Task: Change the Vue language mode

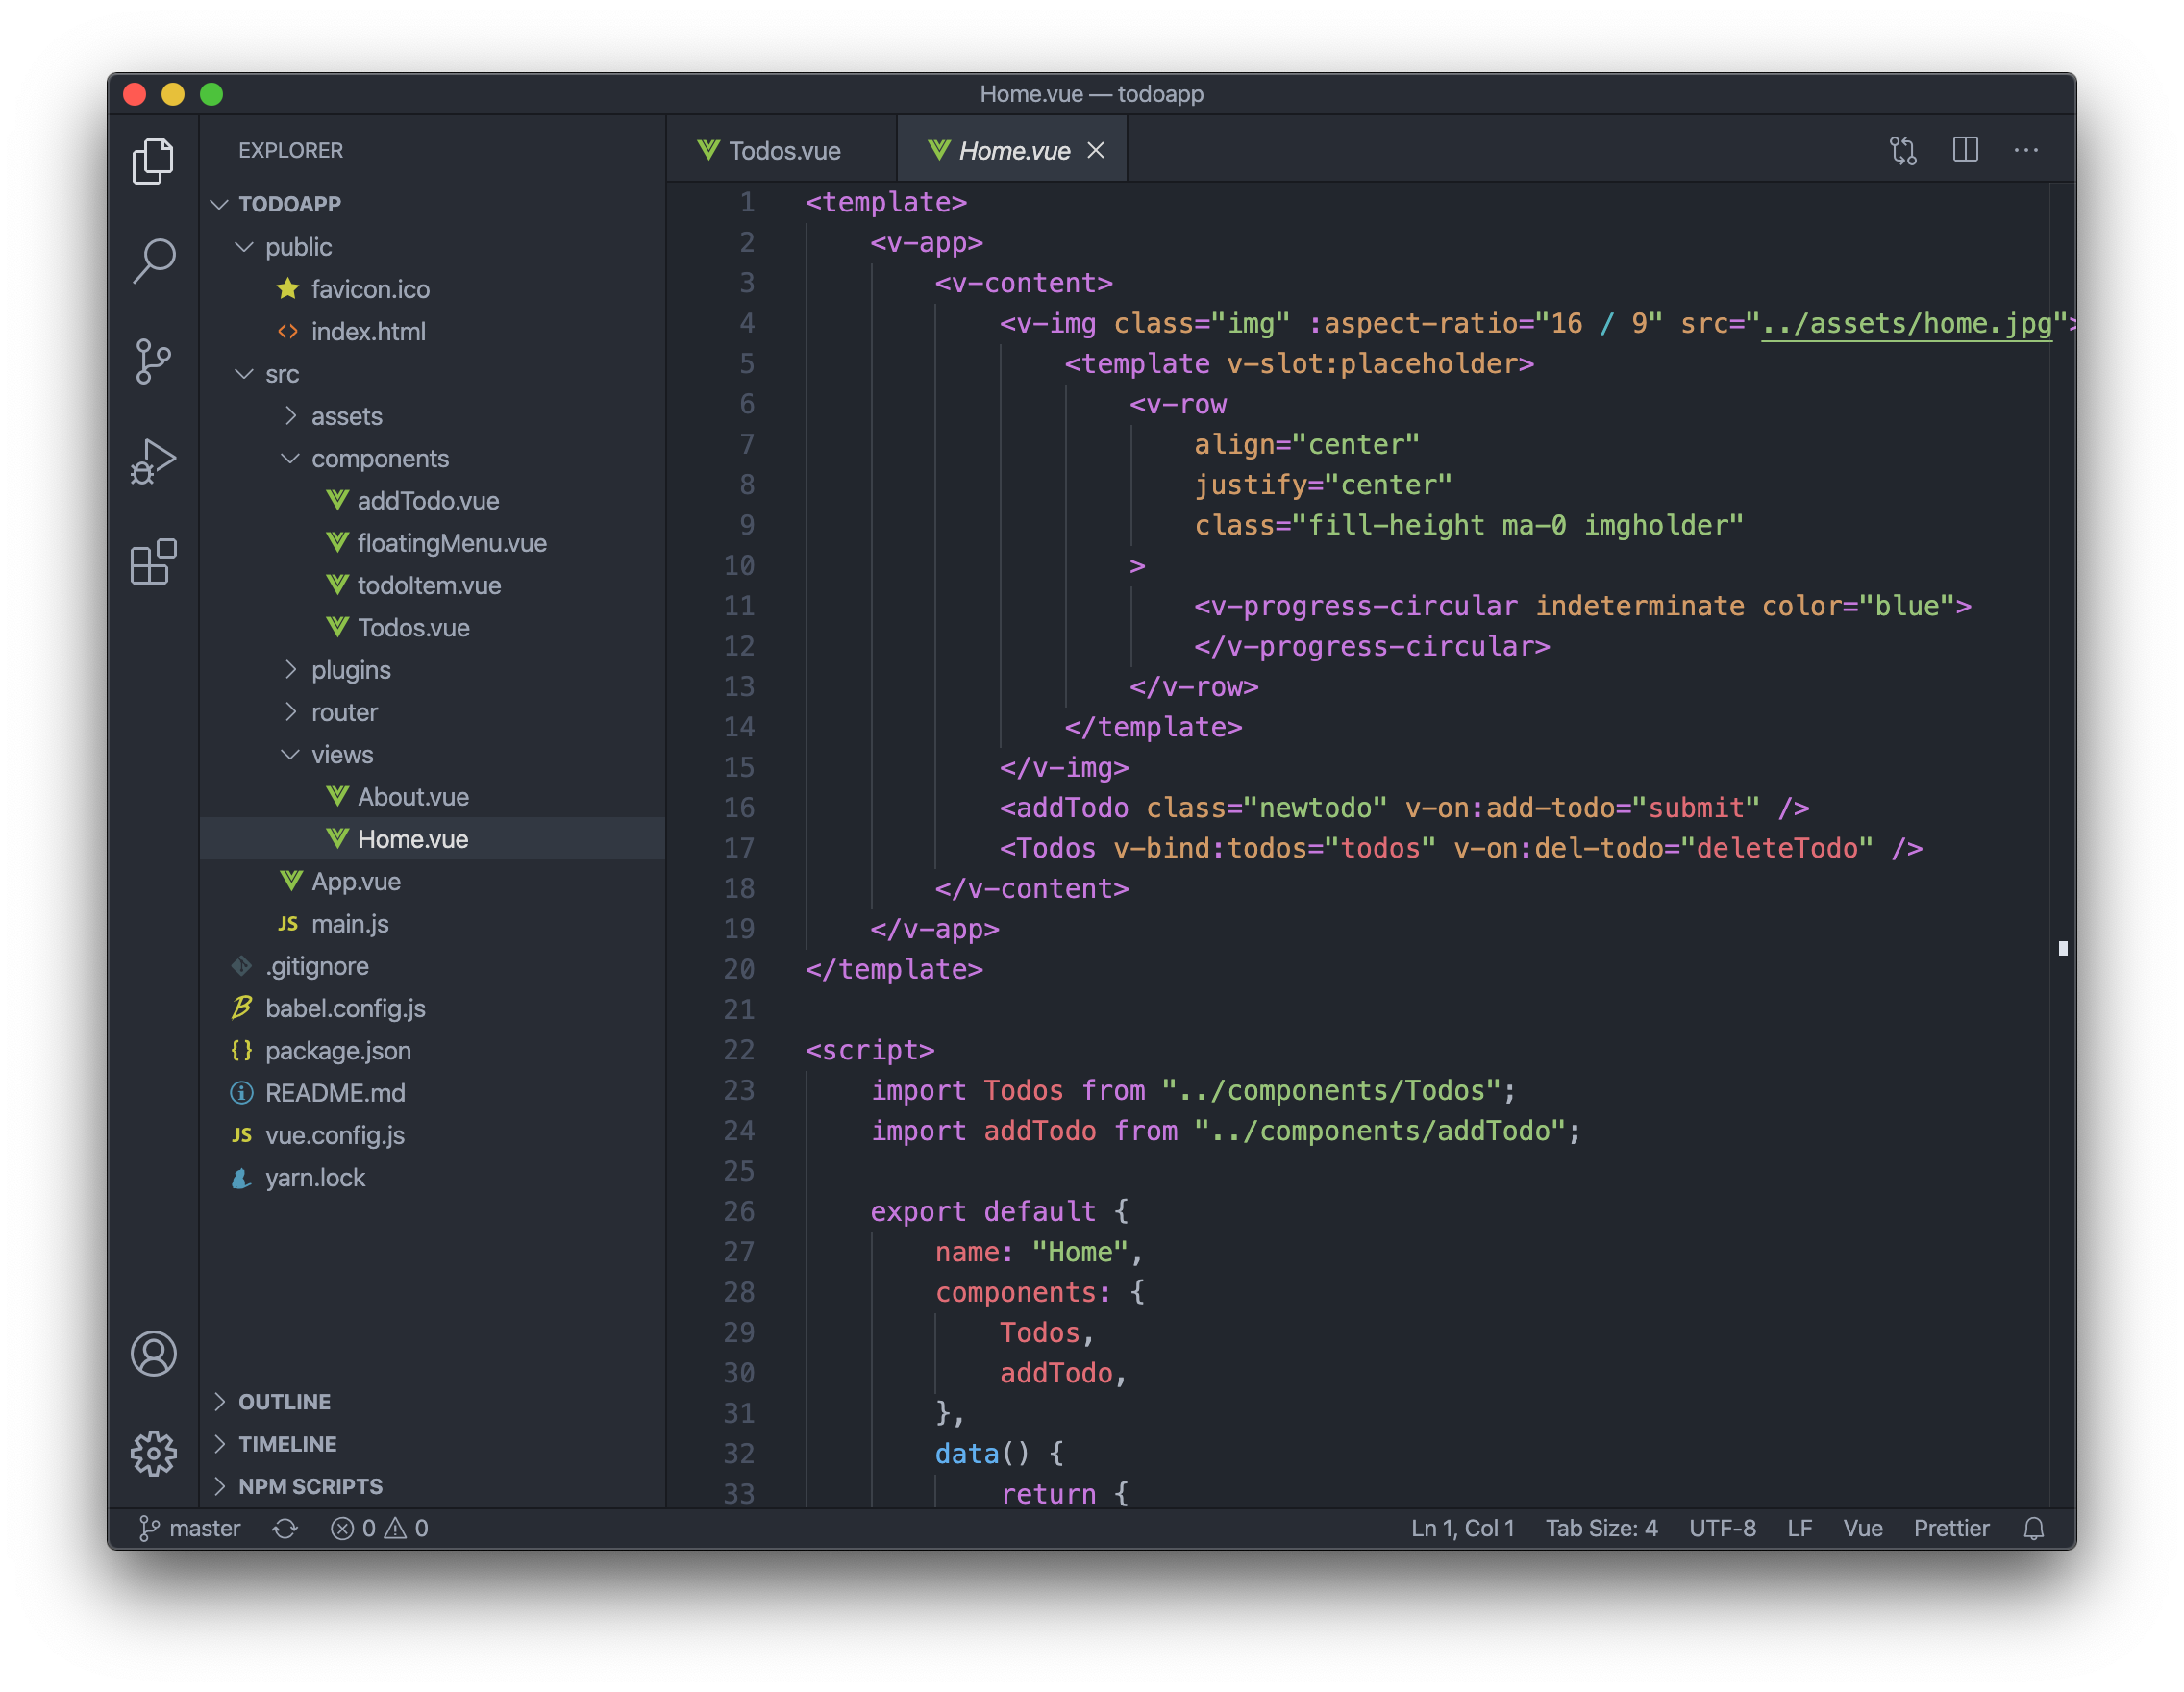Action: [x=1862, y=1528]
